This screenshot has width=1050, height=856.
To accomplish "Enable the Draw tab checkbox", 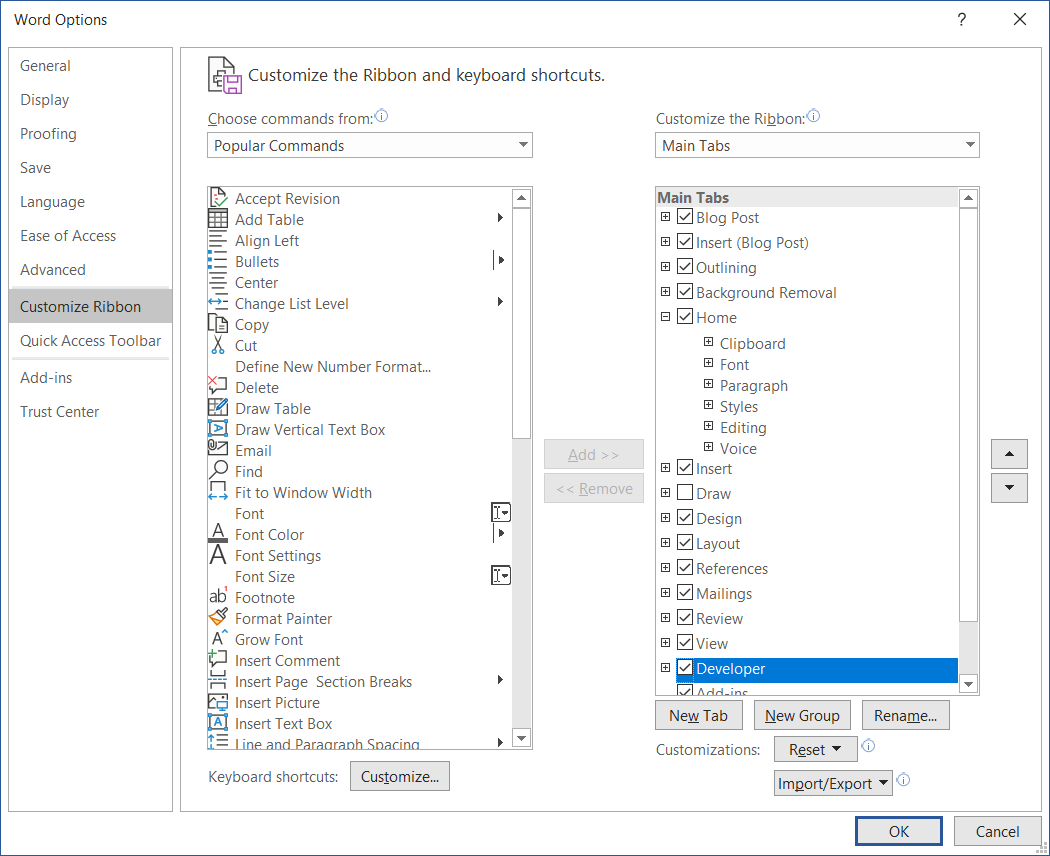I will tap(685, 493).
